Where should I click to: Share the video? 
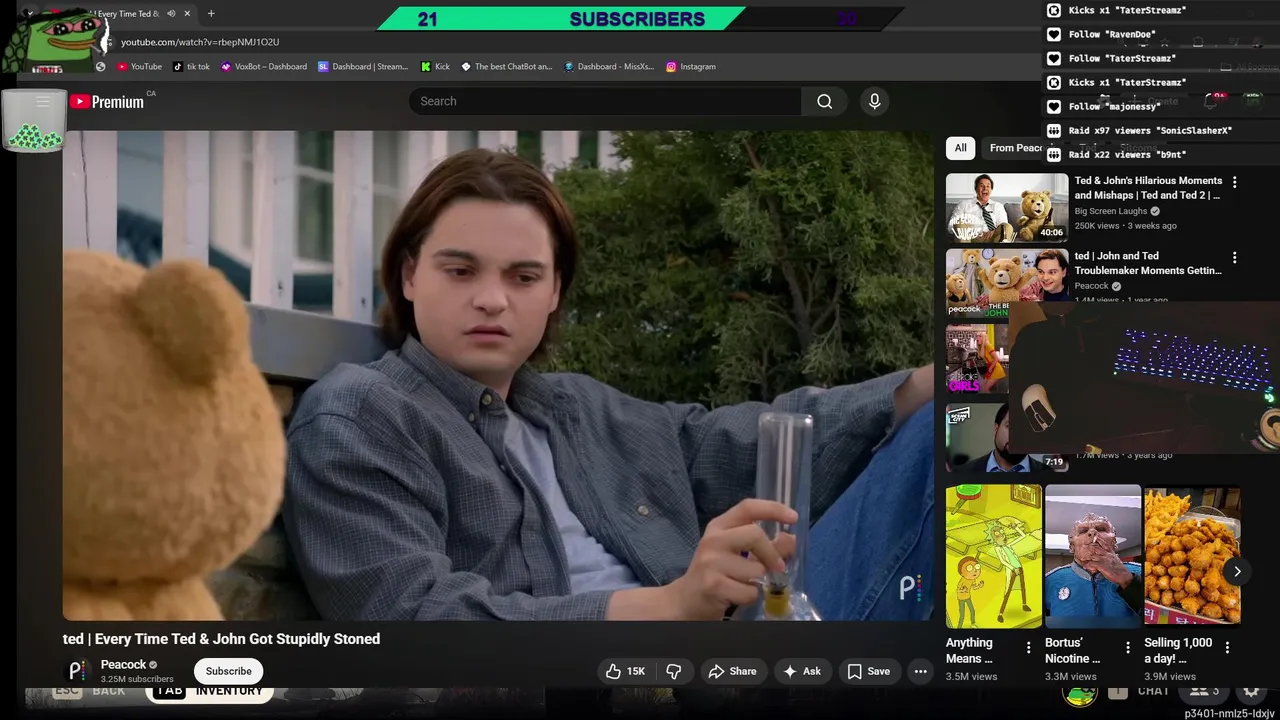tap(732, 671)
